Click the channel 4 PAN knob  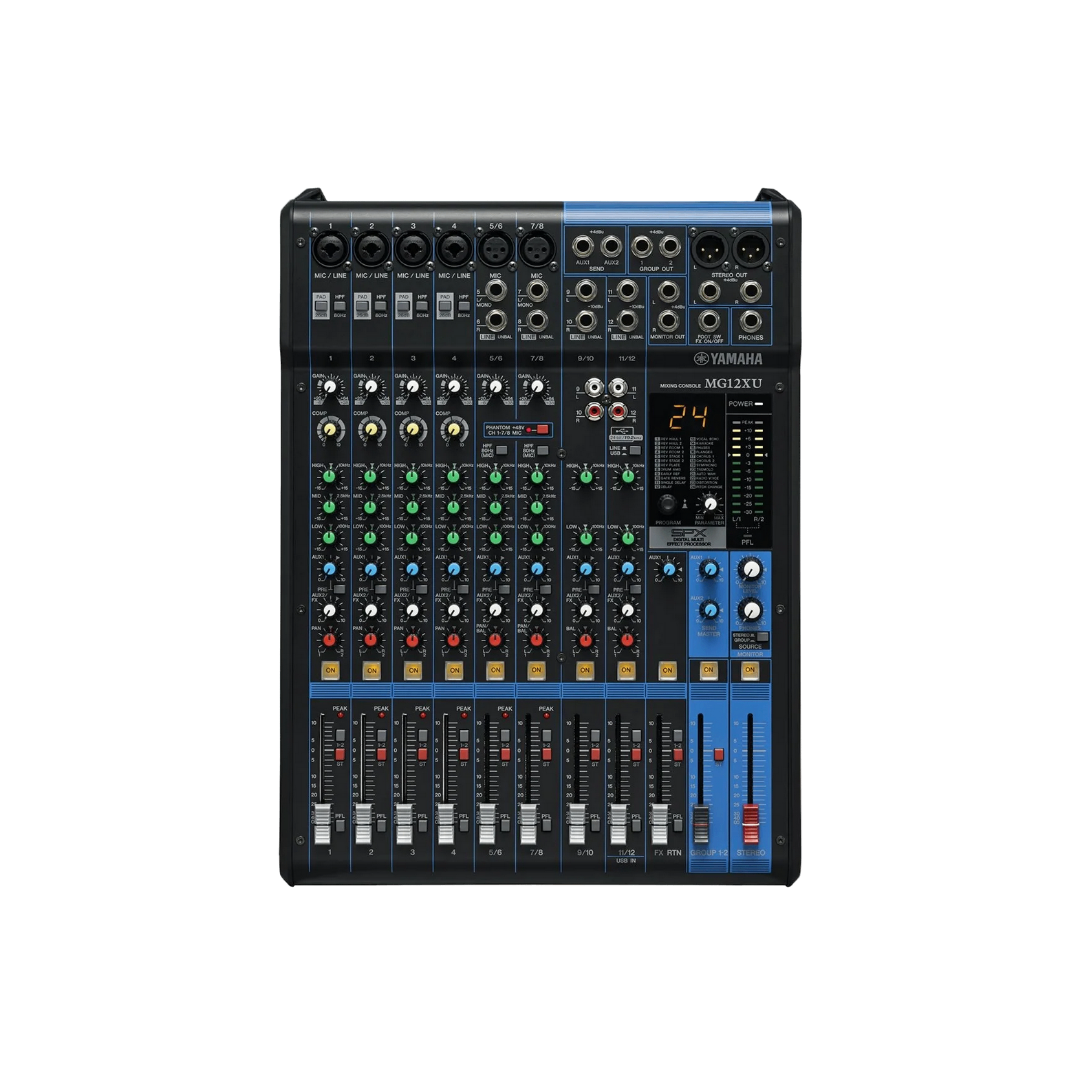click(453, 638)
